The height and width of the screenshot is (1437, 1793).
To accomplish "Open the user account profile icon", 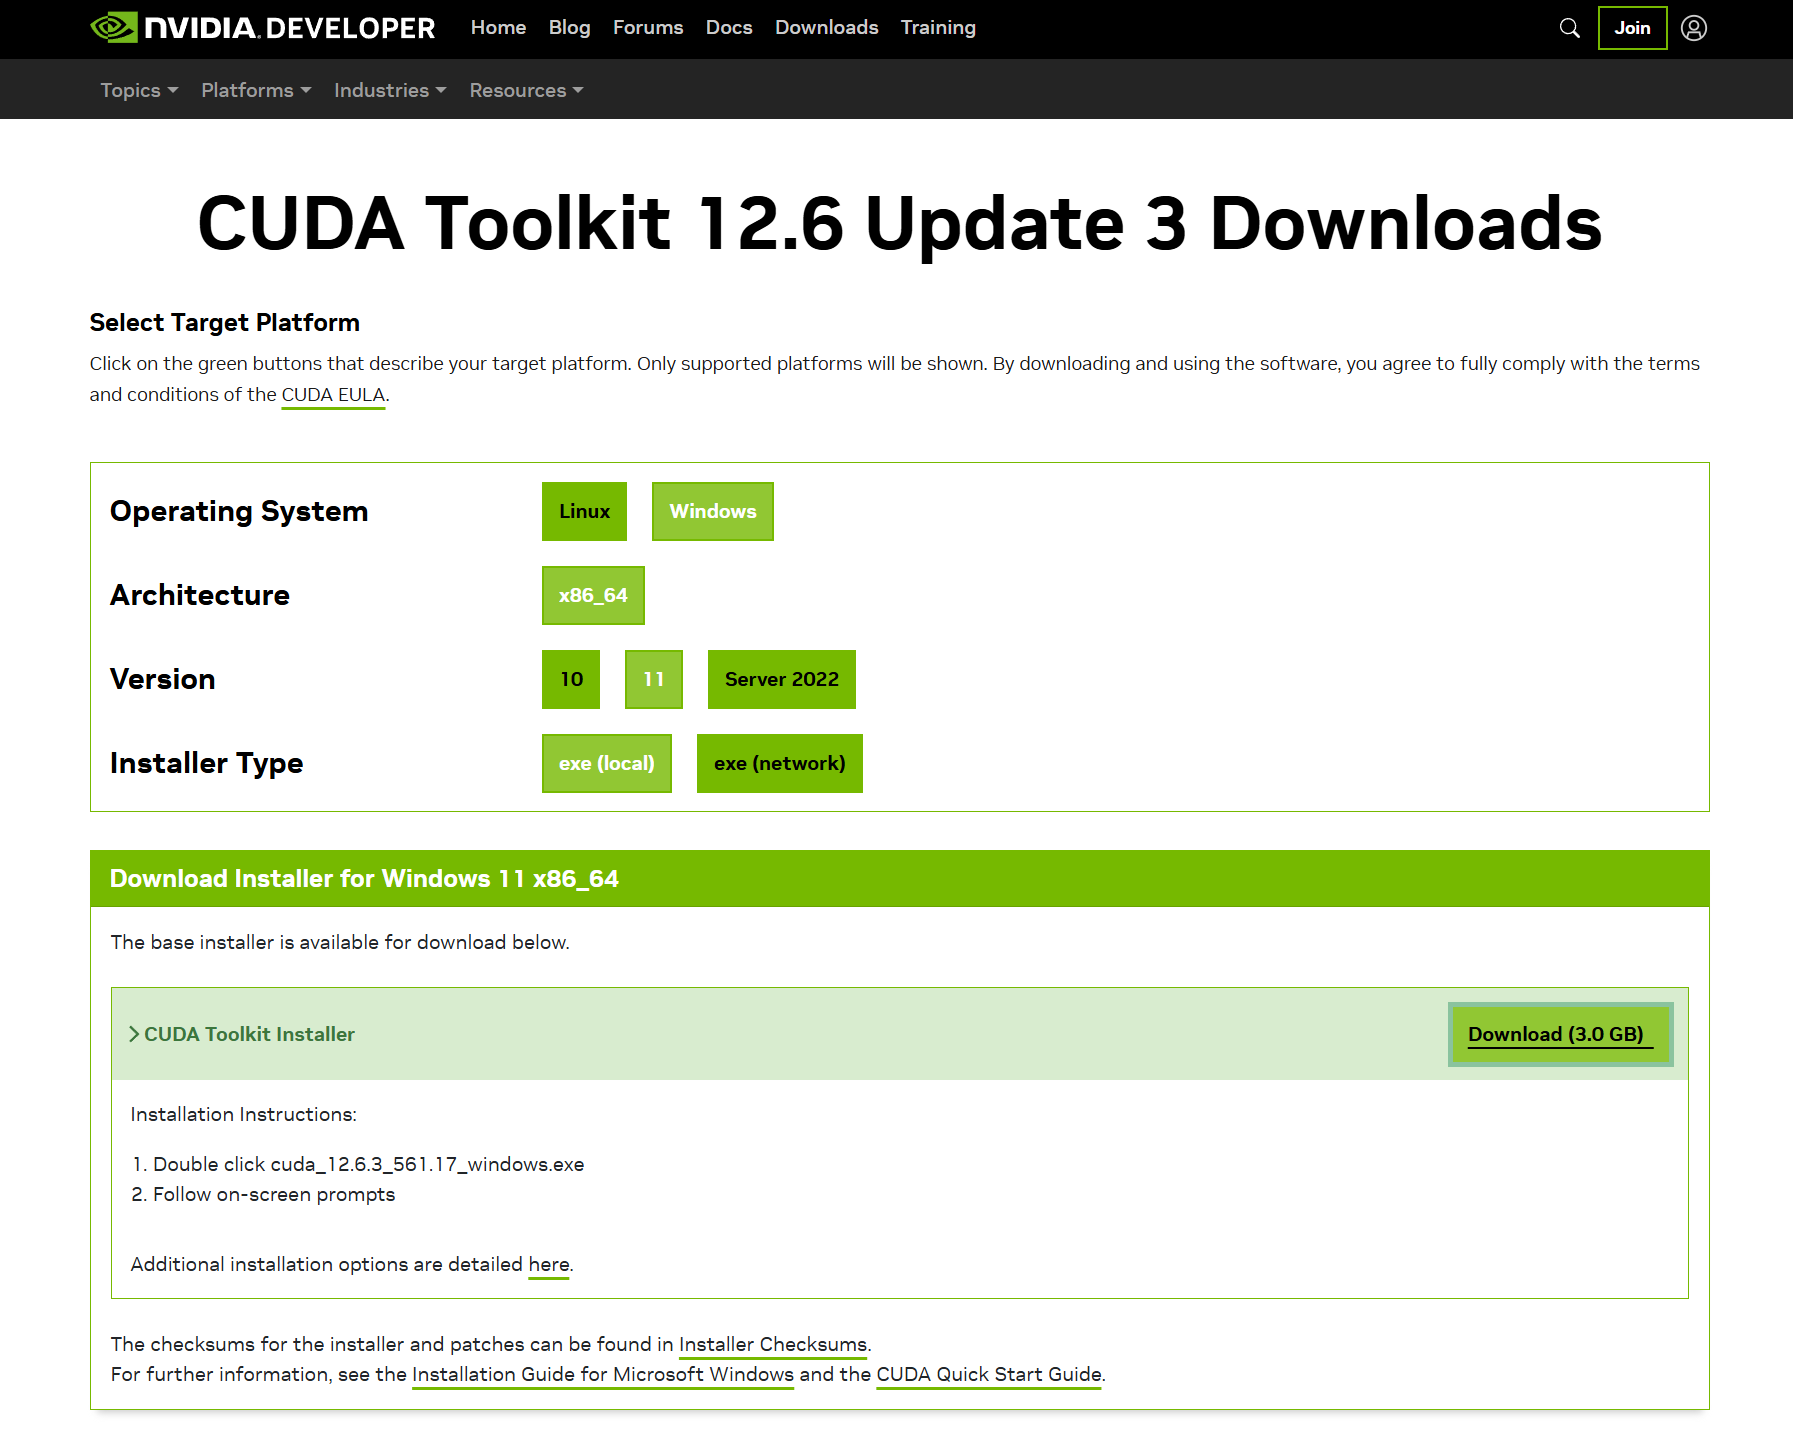I will coord(1694,28).
